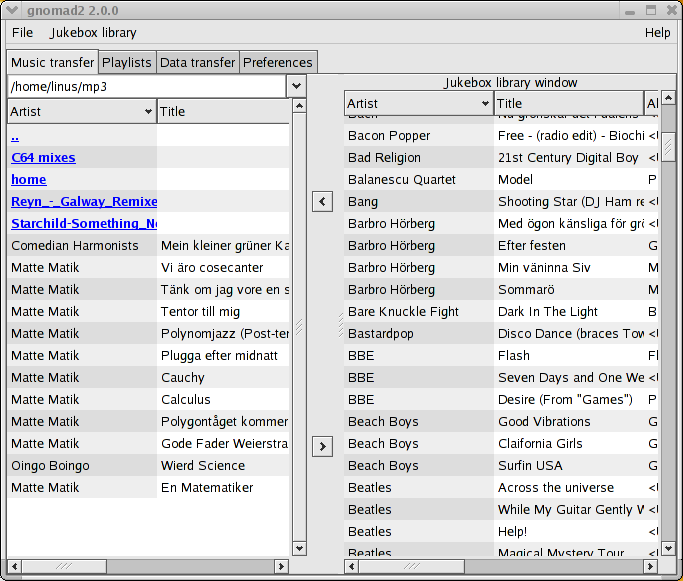Open the Help menu
The image size is (683, 581).
coord(657,33)
